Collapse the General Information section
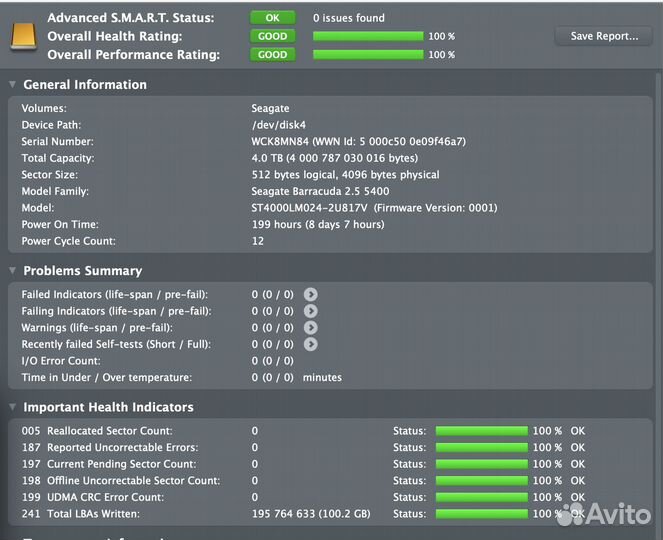 pyautogui.click(x=12, y=85)
